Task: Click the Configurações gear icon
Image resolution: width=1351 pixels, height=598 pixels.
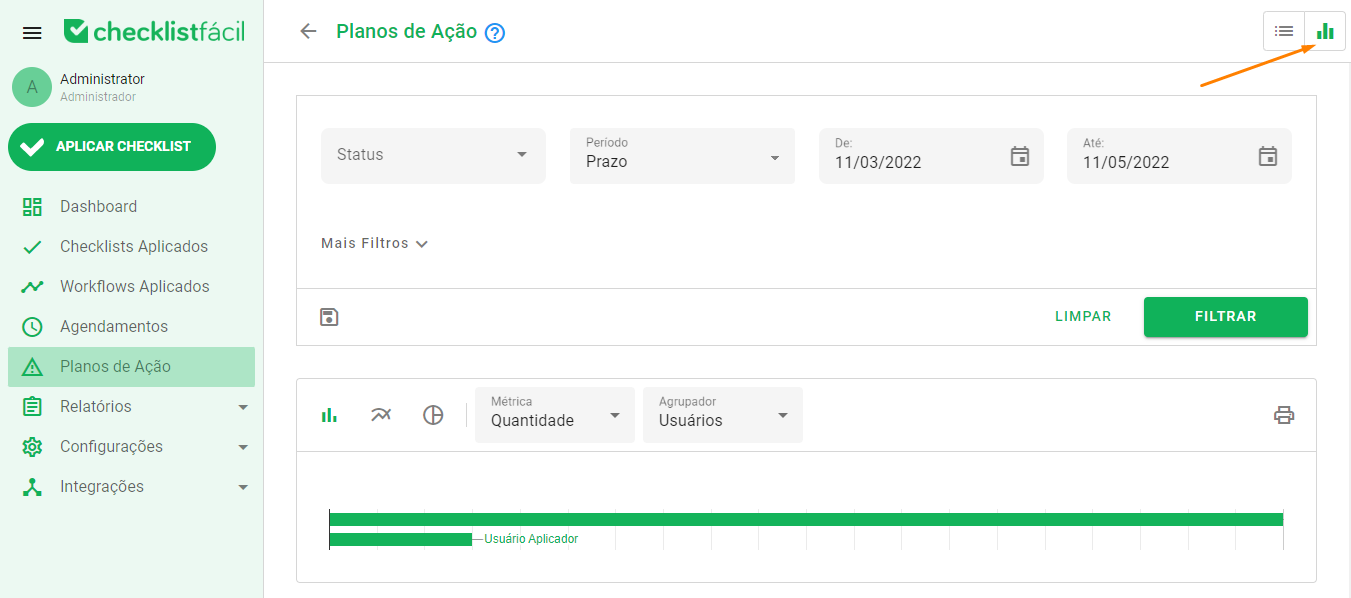Action: tap(32, 447)
